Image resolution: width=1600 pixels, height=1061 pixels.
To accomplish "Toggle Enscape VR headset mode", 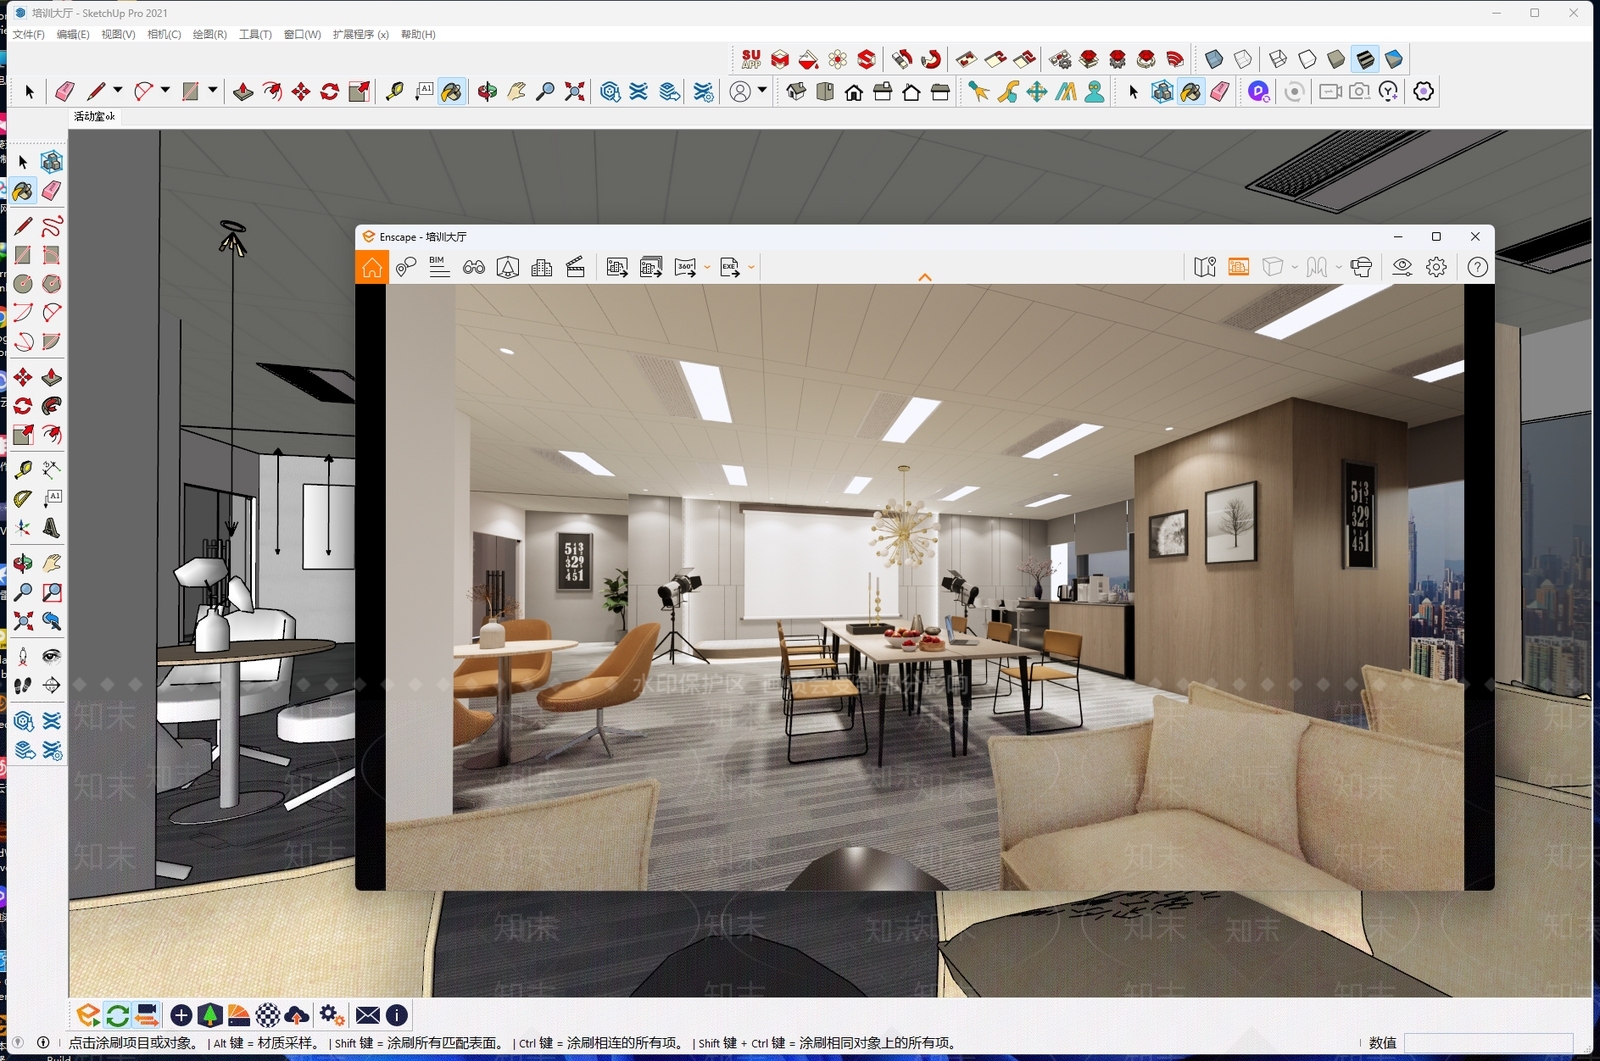I will (1361, 267).
